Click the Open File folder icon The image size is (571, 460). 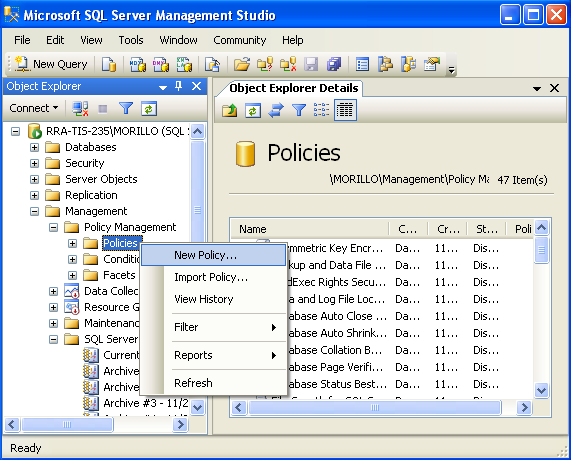pos(242,64)
